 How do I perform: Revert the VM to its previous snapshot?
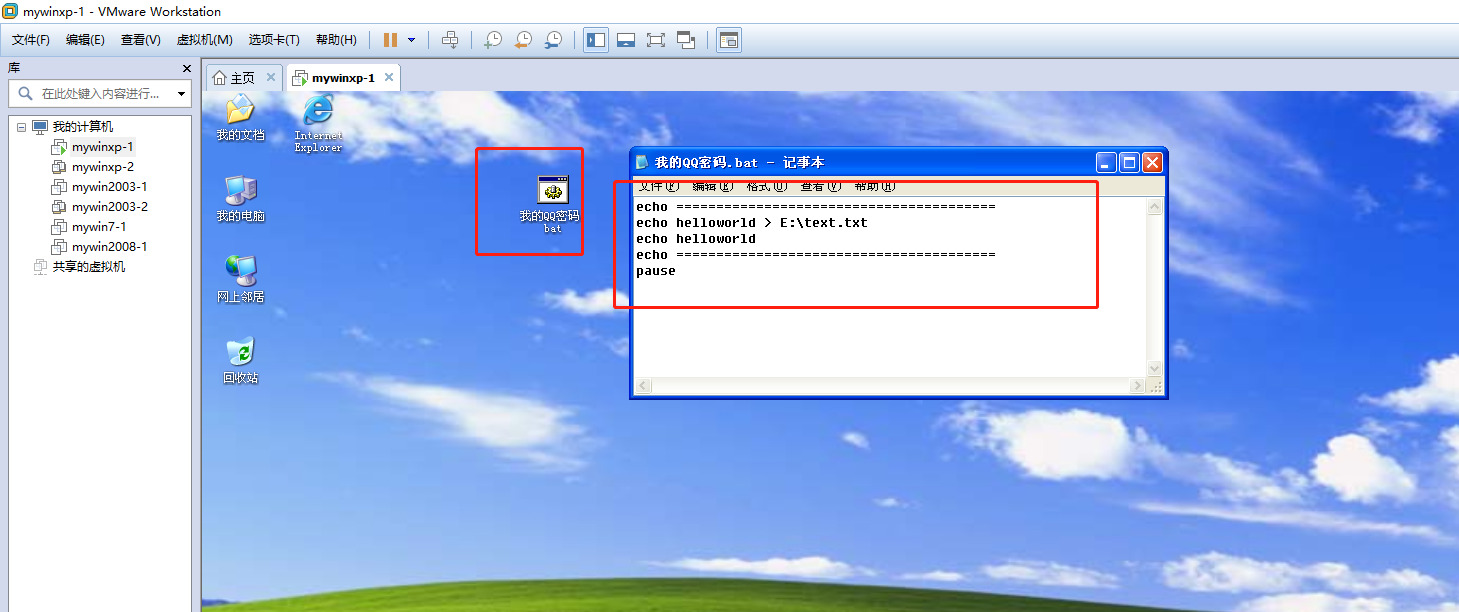[x=523, y=40]
